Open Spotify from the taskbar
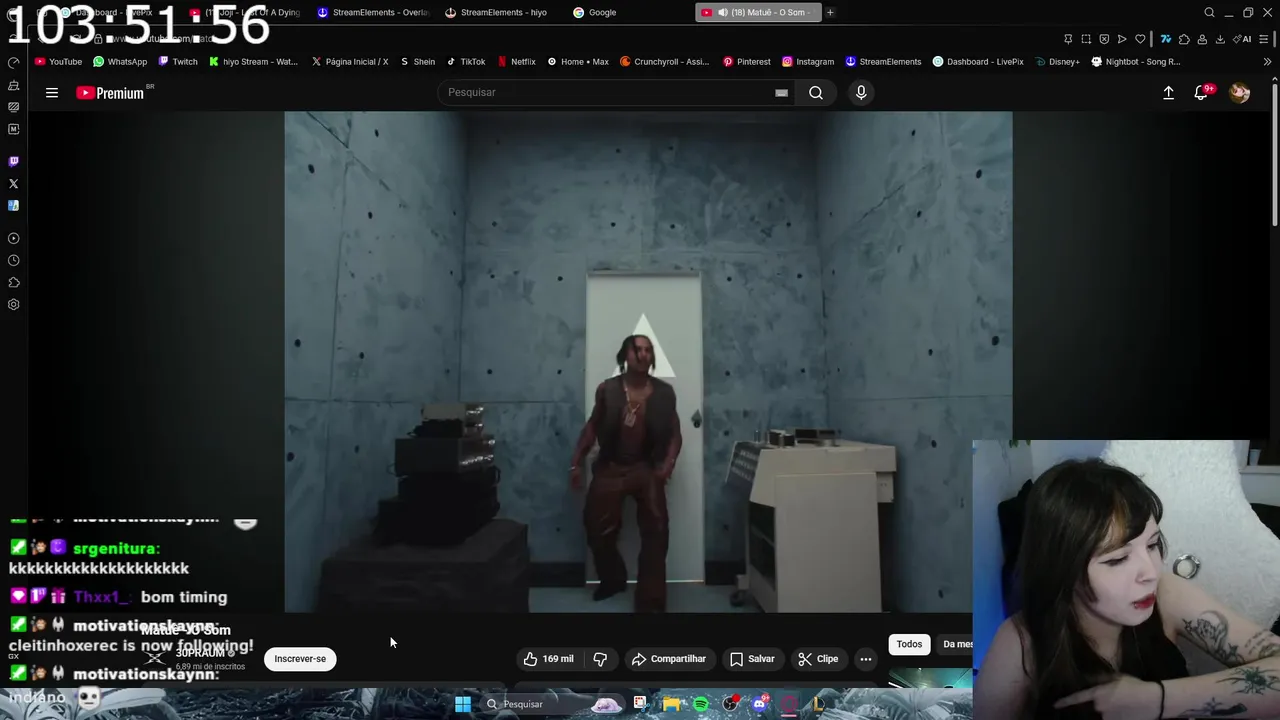This screenshot has height=720, width=1280. pos(701,704)
